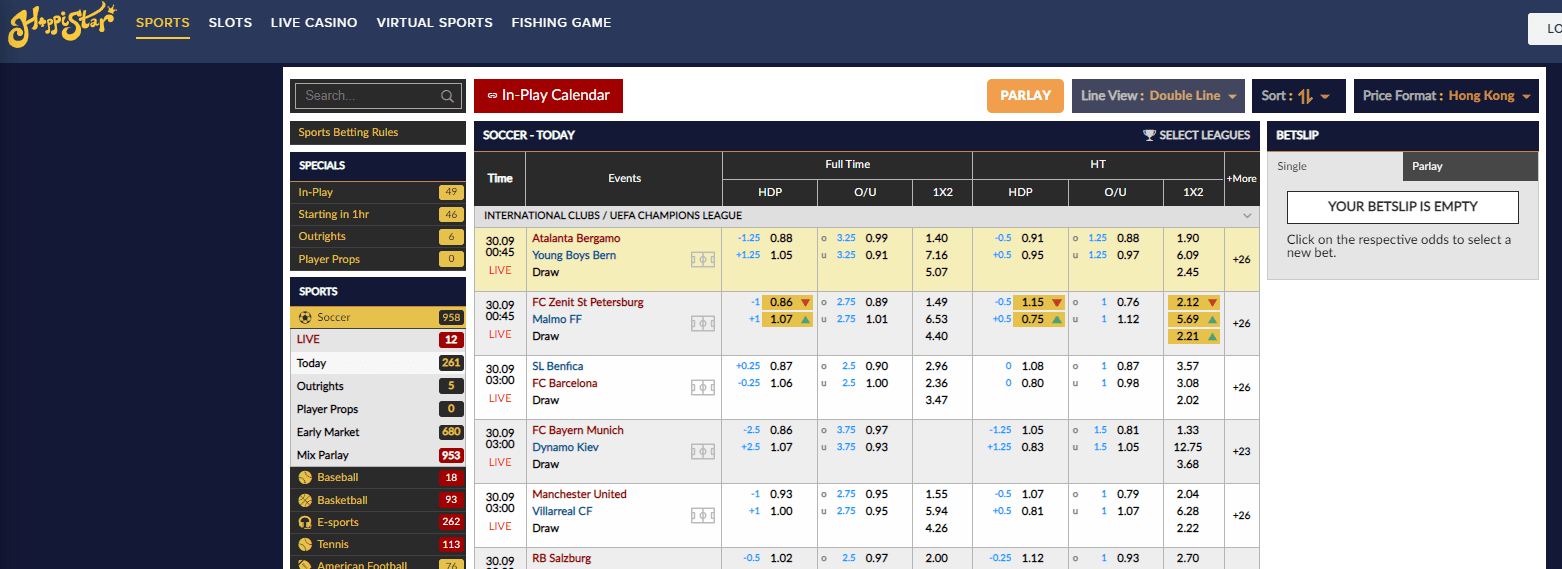Expand +26 markets for Atalanta Bergamo

tap(1242, 259)
